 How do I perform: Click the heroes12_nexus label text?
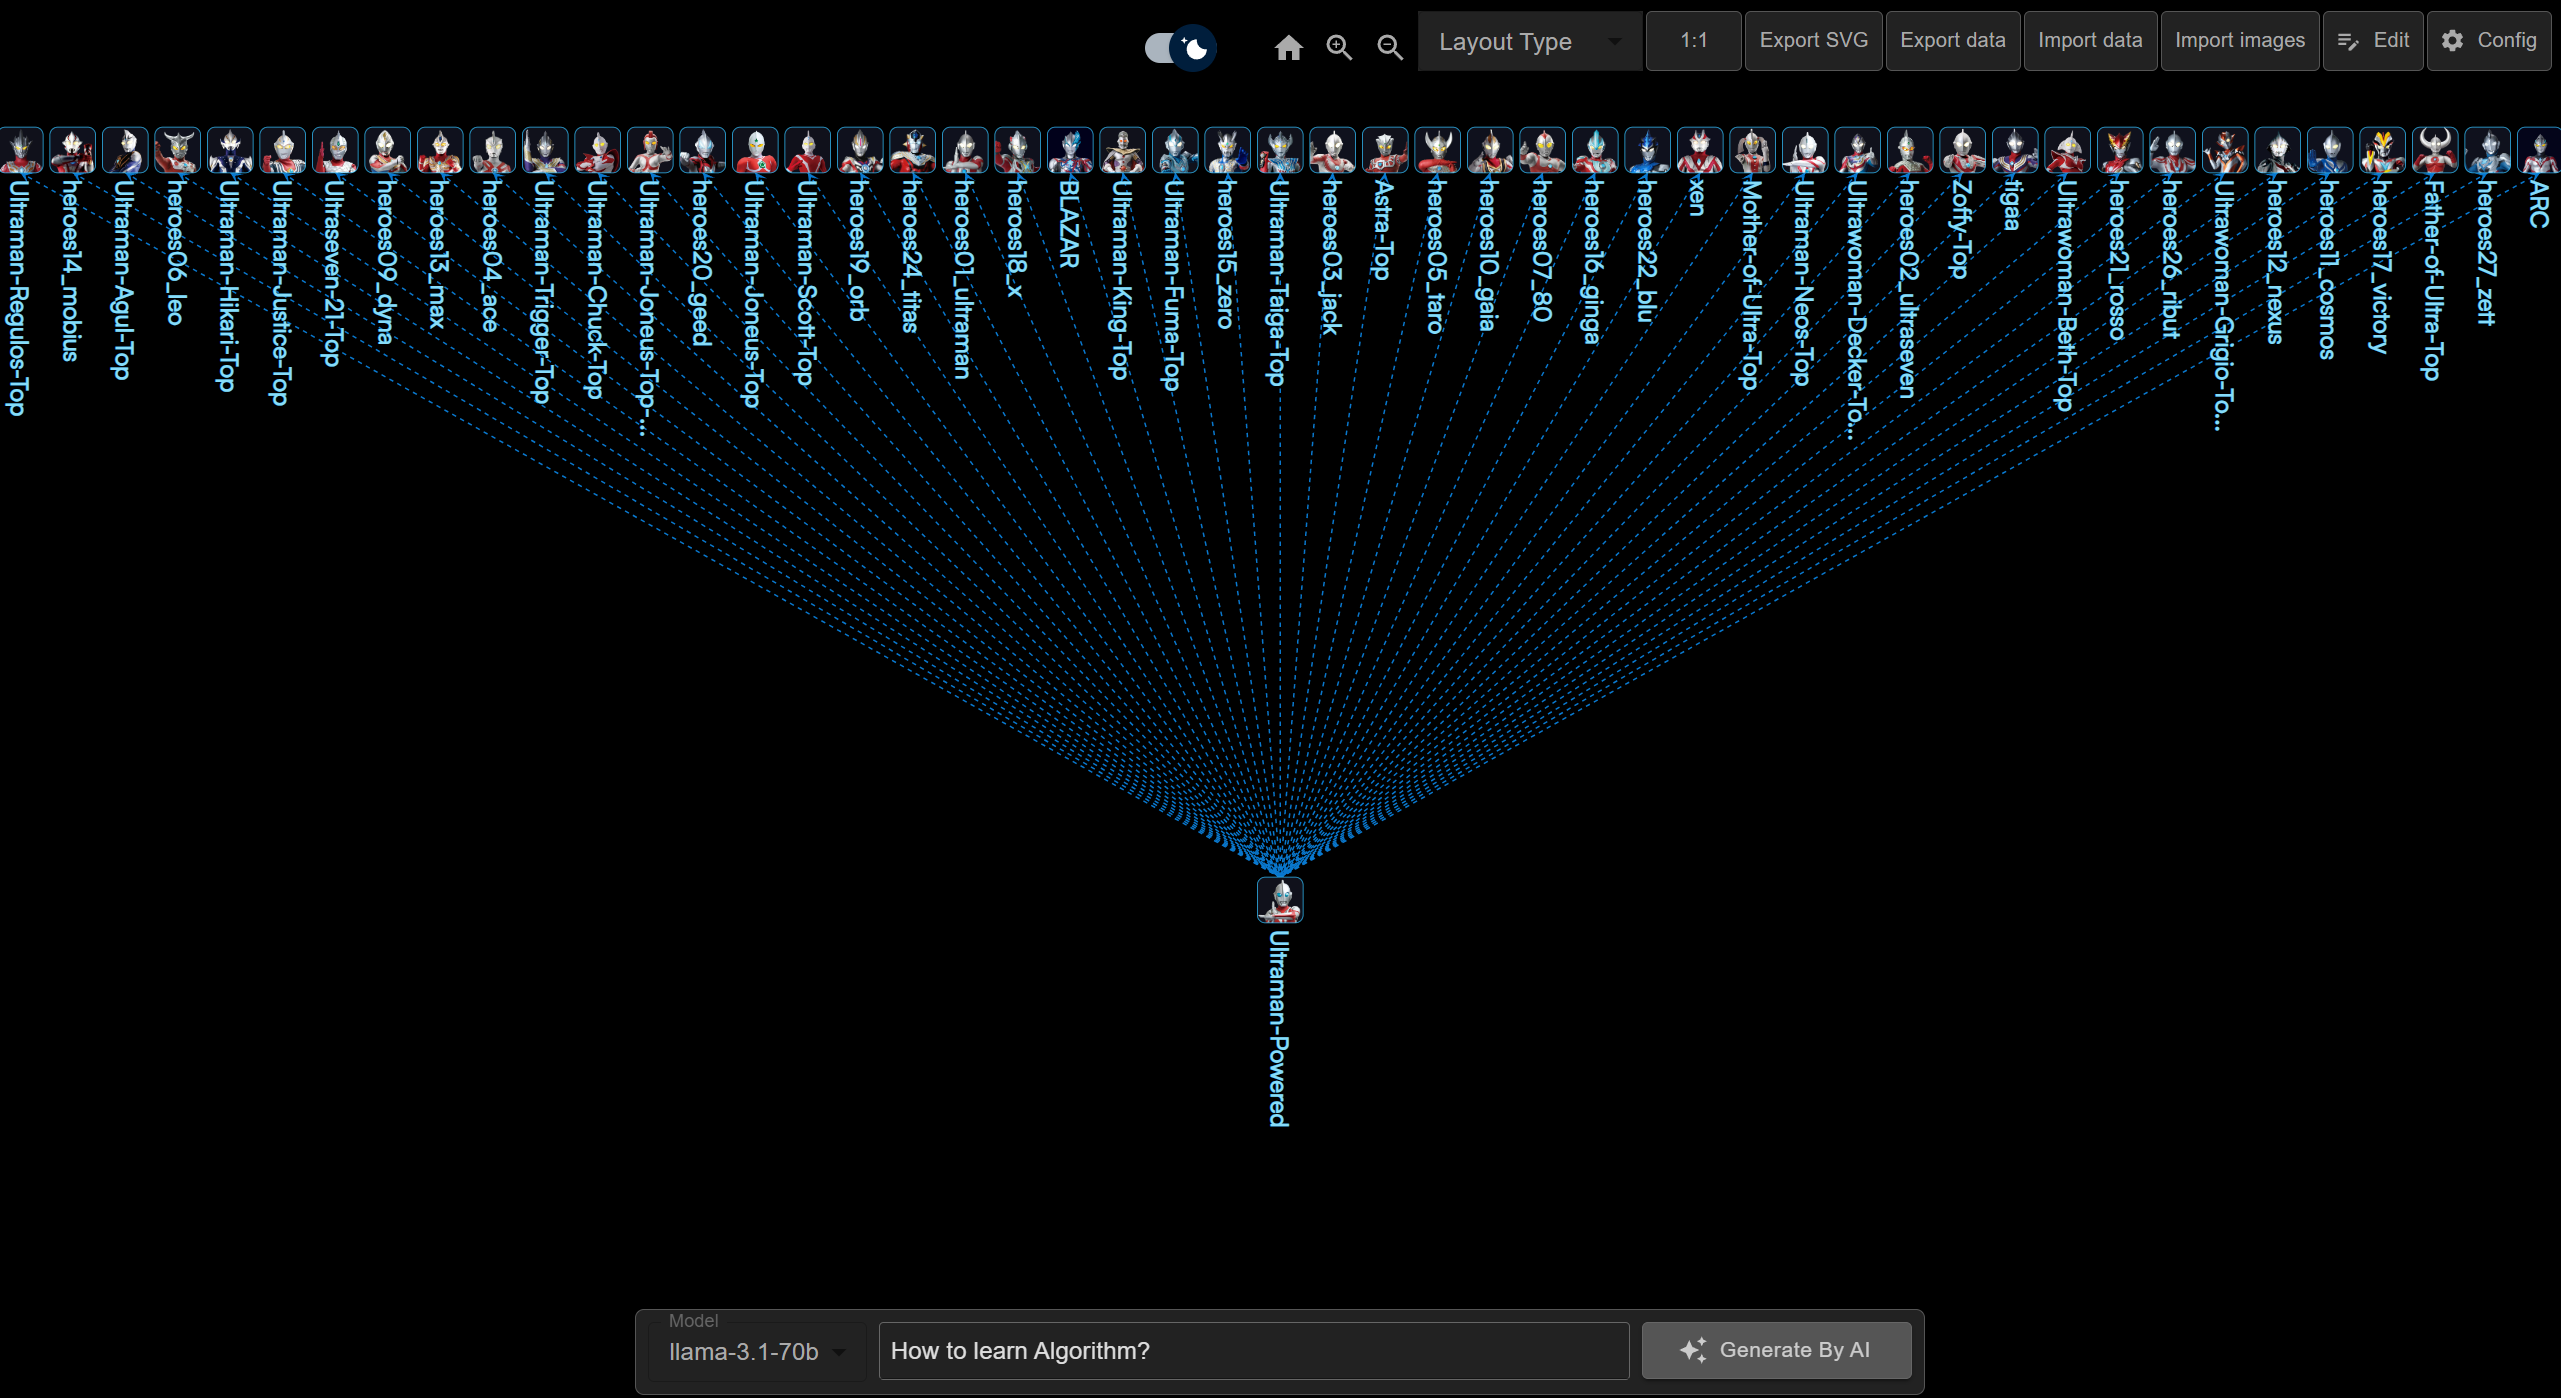pyautogui.click(x=2276, y=261)
